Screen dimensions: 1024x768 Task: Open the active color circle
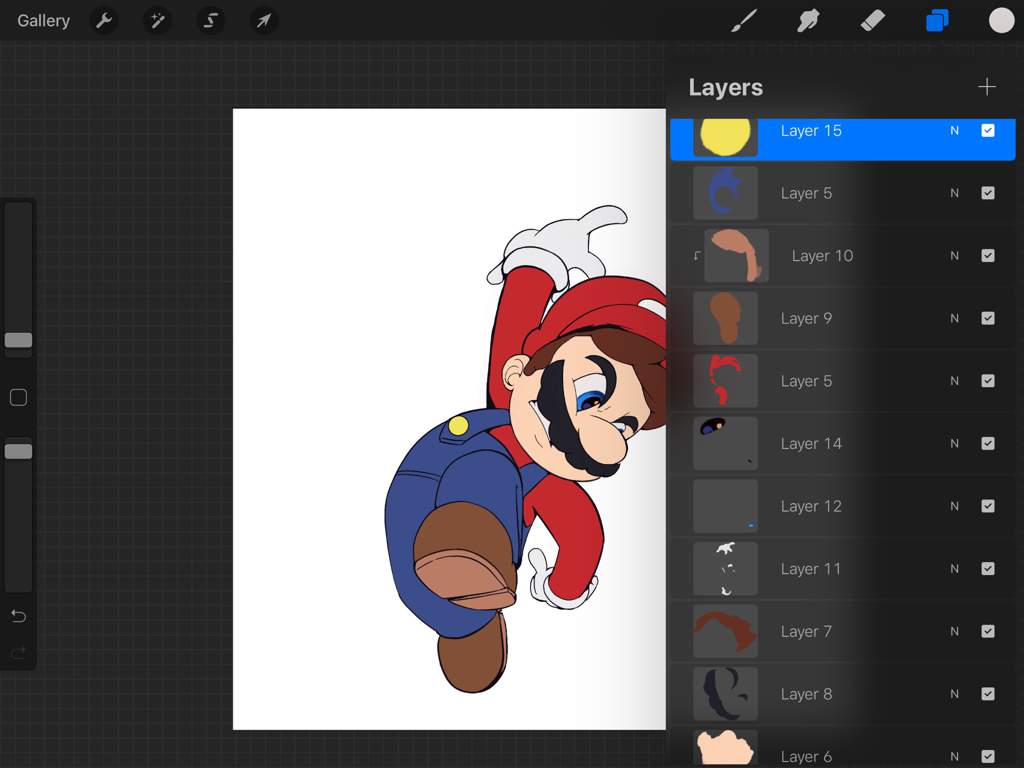1001,21
